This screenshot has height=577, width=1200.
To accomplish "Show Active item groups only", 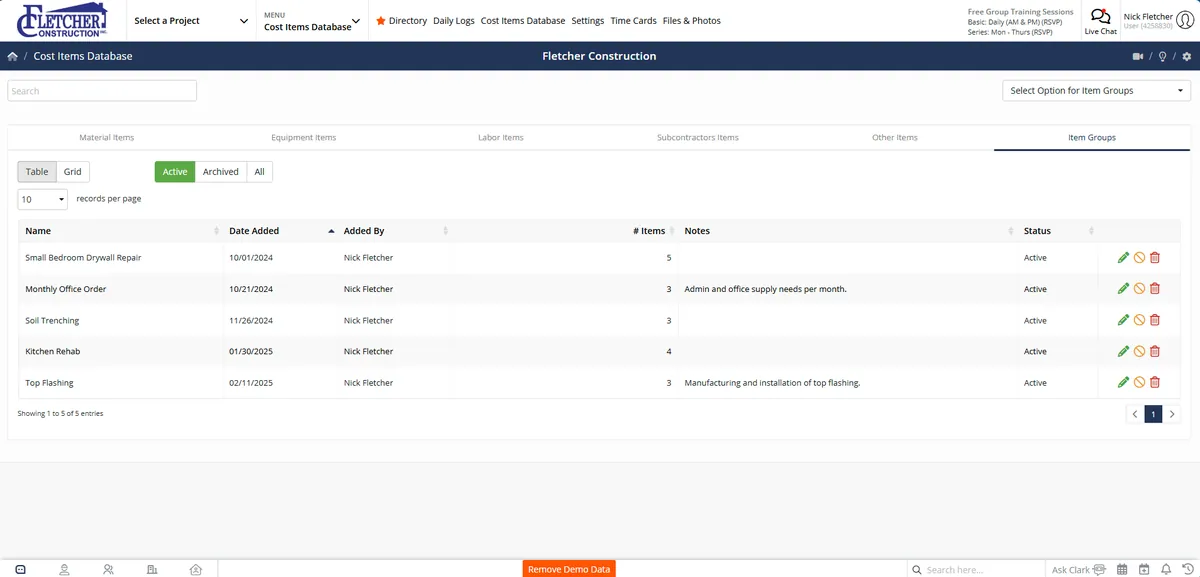I will tap(175, 172).
